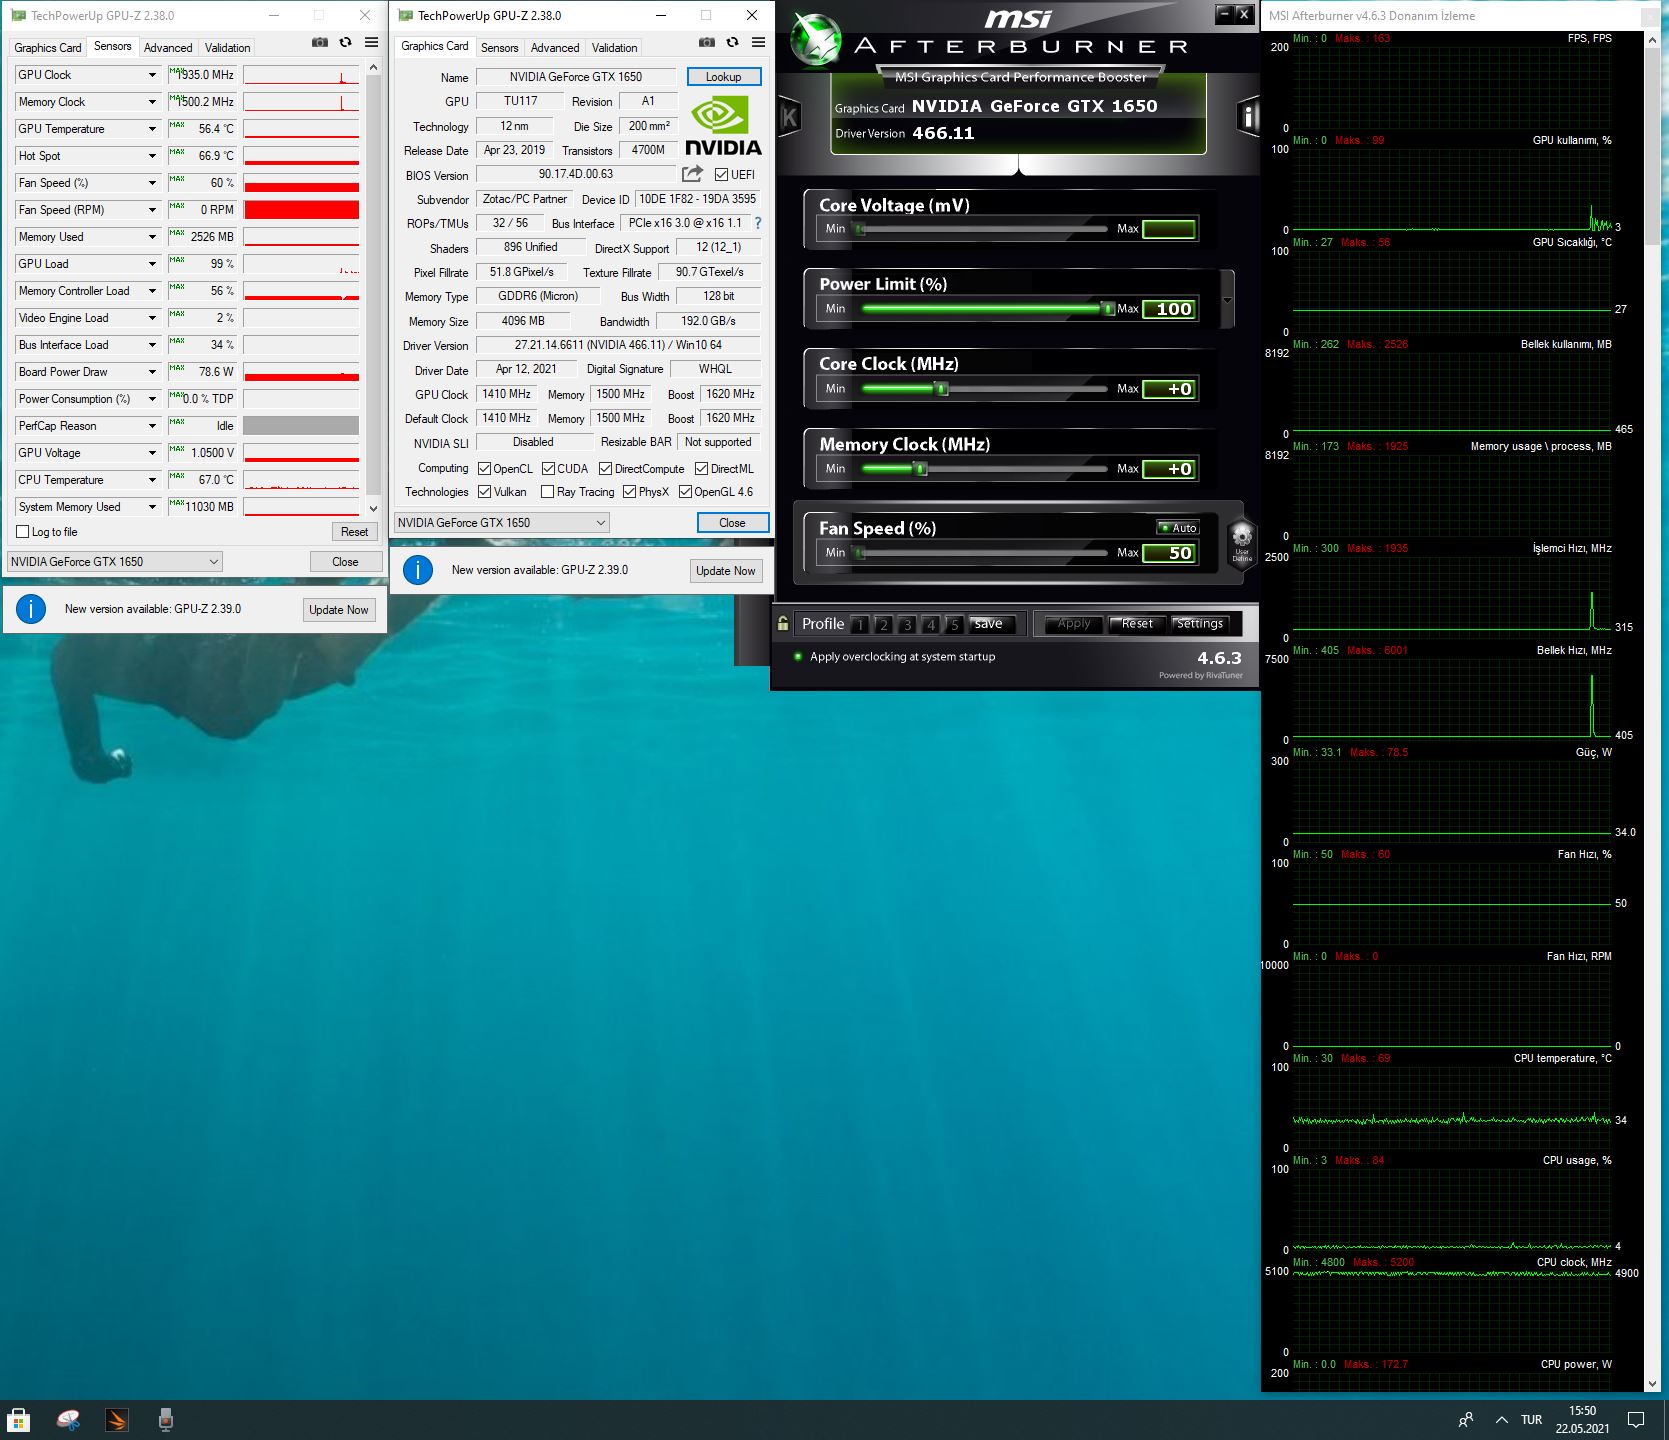Open Validation tab in Sensors window

(228, 47)
